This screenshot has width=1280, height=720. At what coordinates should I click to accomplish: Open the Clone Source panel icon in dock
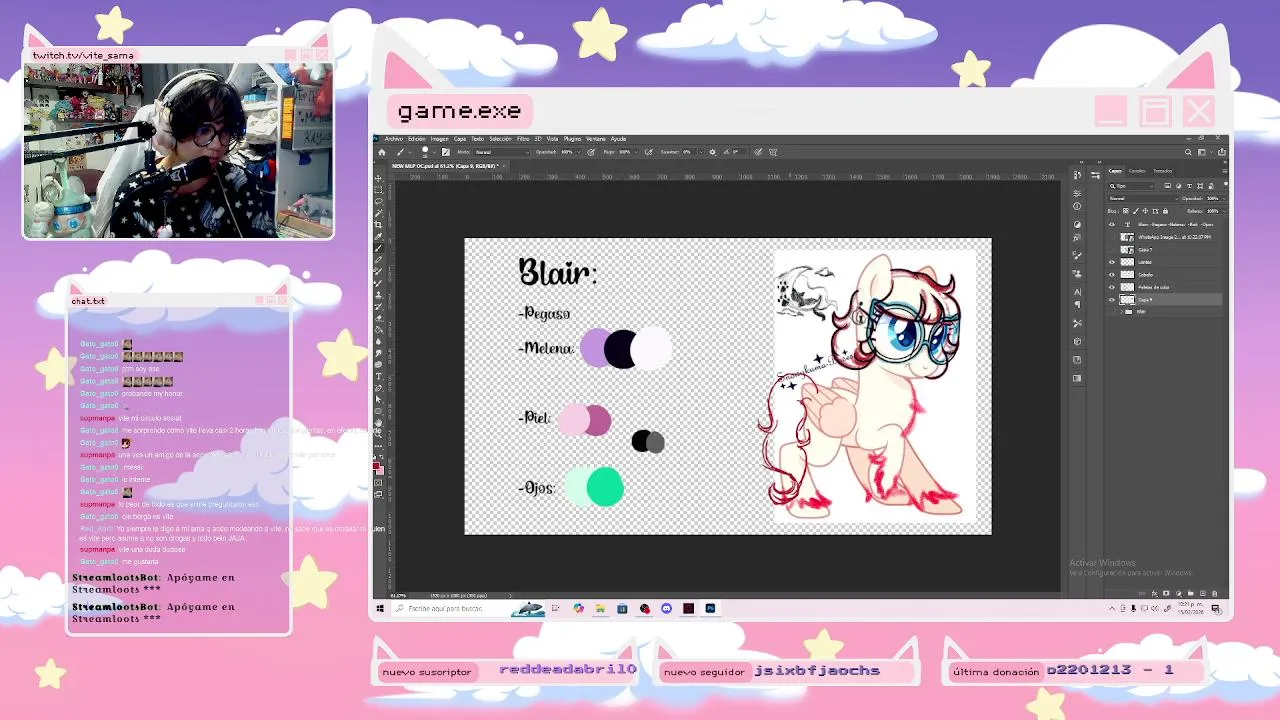click(x=1077, y=273)
